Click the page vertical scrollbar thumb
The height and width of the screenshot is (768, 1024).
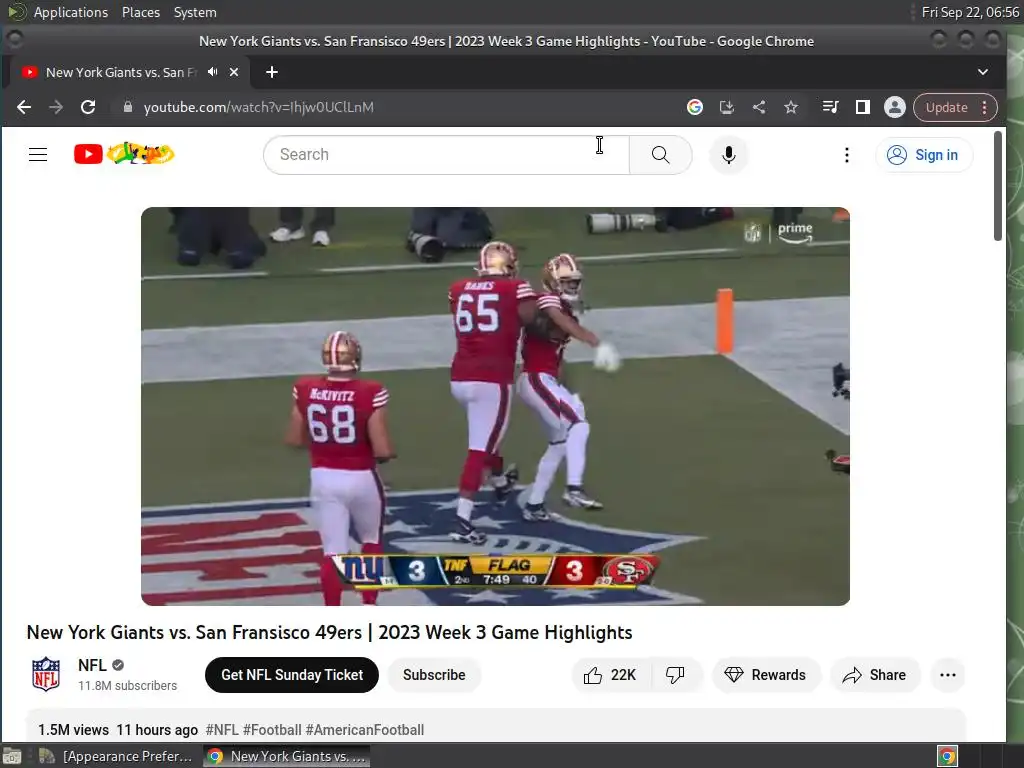tap(997, 186)
